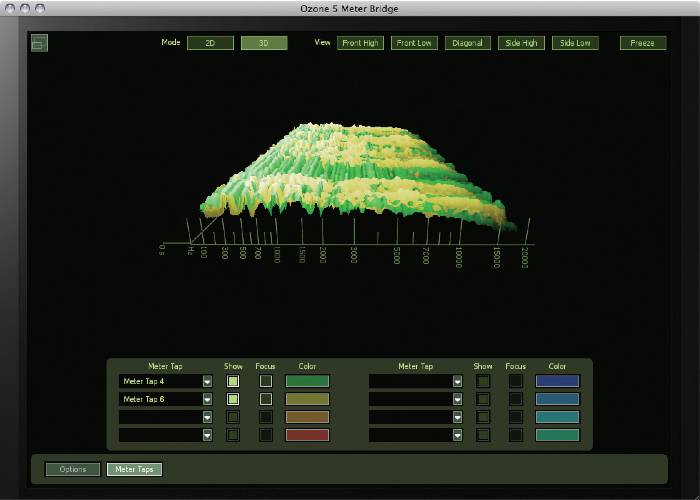The image size is (700, 500).
Task: Switch to the Meter Taps tab
Action: coord(134,469)
